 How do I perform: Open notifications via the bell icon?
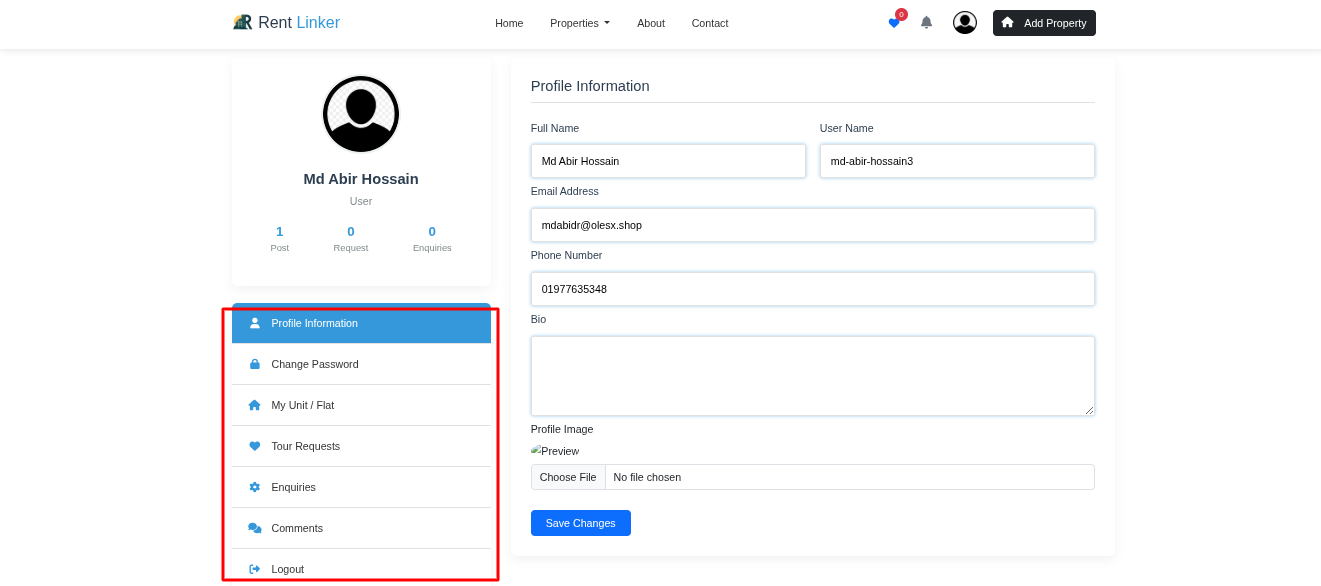pos(926,22)
